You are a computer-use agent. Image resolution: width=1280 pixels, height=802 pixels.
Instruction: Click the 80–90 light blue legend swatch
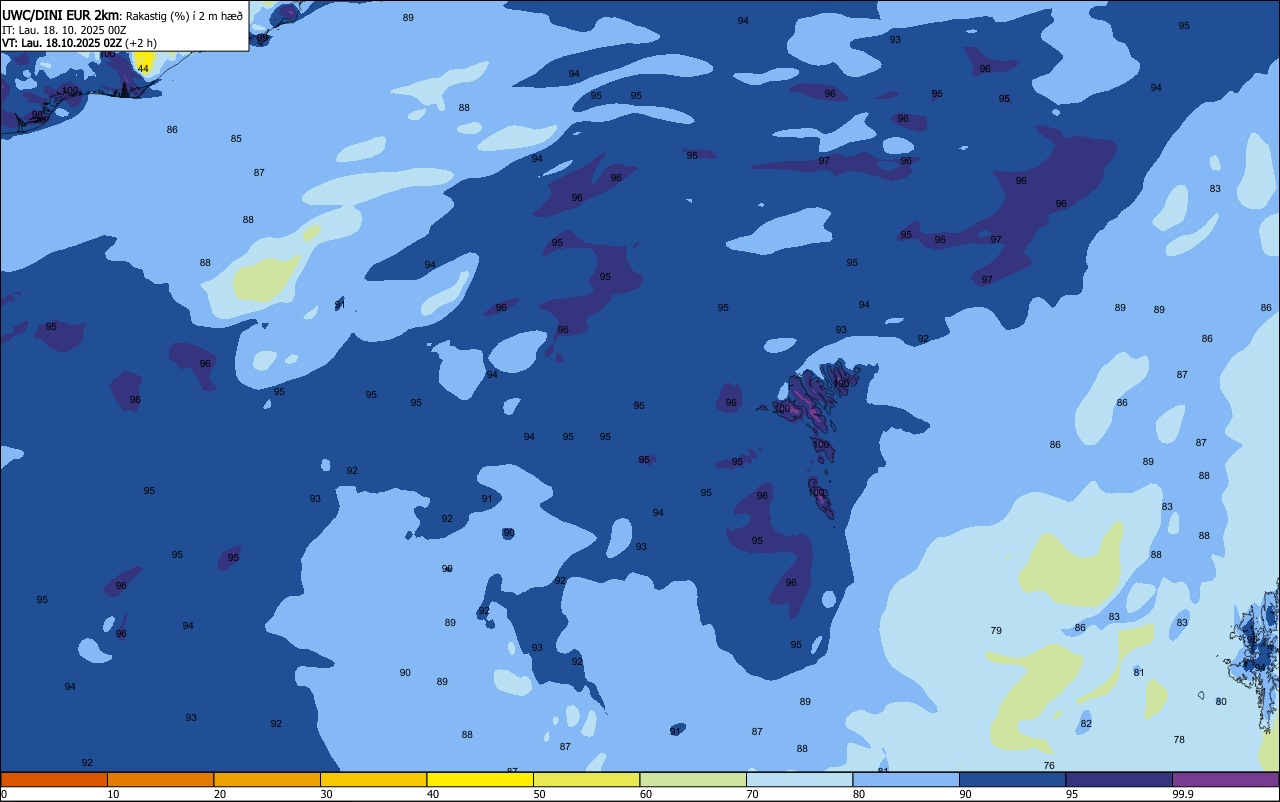click(x=906, y=779)
